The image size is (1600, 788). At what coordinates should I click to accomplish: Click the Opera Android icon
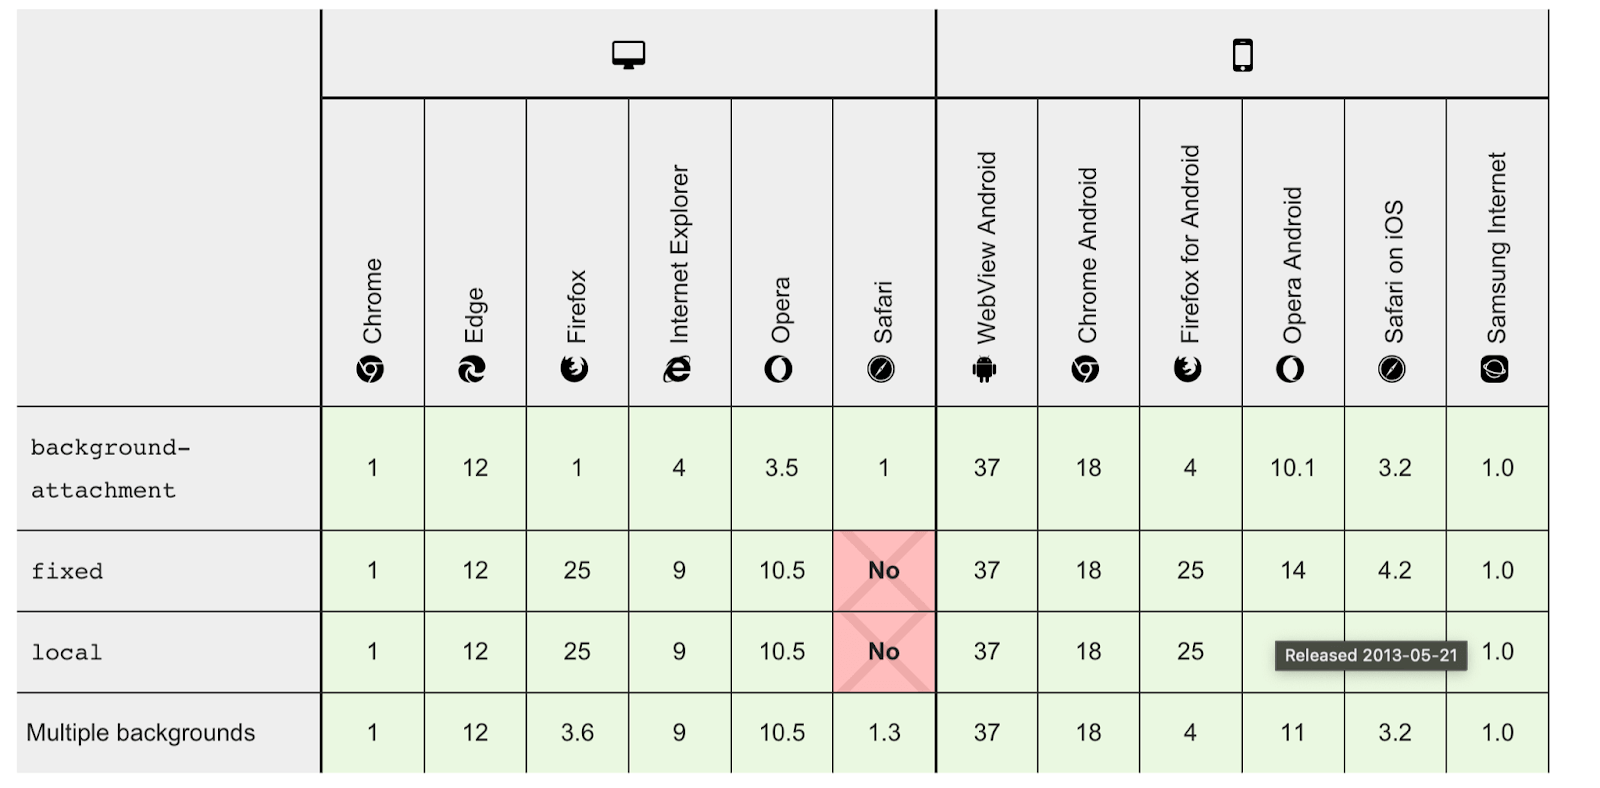coord(1290,370)
